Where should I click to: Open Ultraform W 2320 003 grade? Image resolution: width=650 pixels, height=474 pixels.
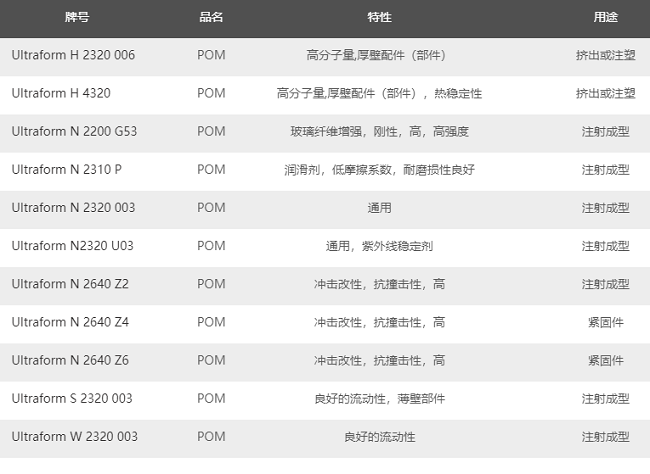click(75, 436)
